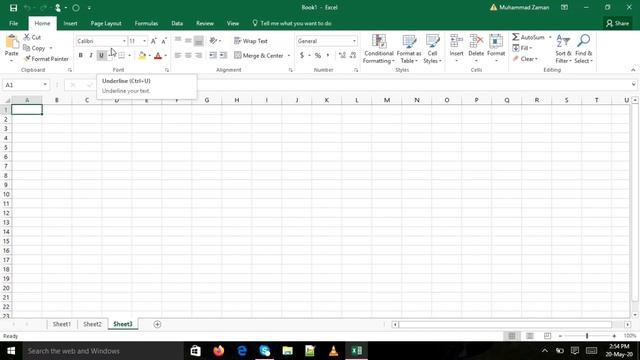Click the Cut scissors button
The width and height of the screenshot is (640, 360).
coord(32,37)
